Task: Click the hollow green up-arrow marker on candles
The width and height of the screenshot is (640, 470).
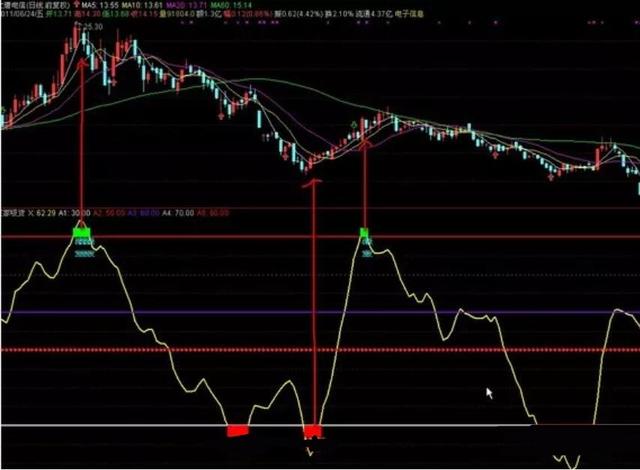Action: [354, 124]
